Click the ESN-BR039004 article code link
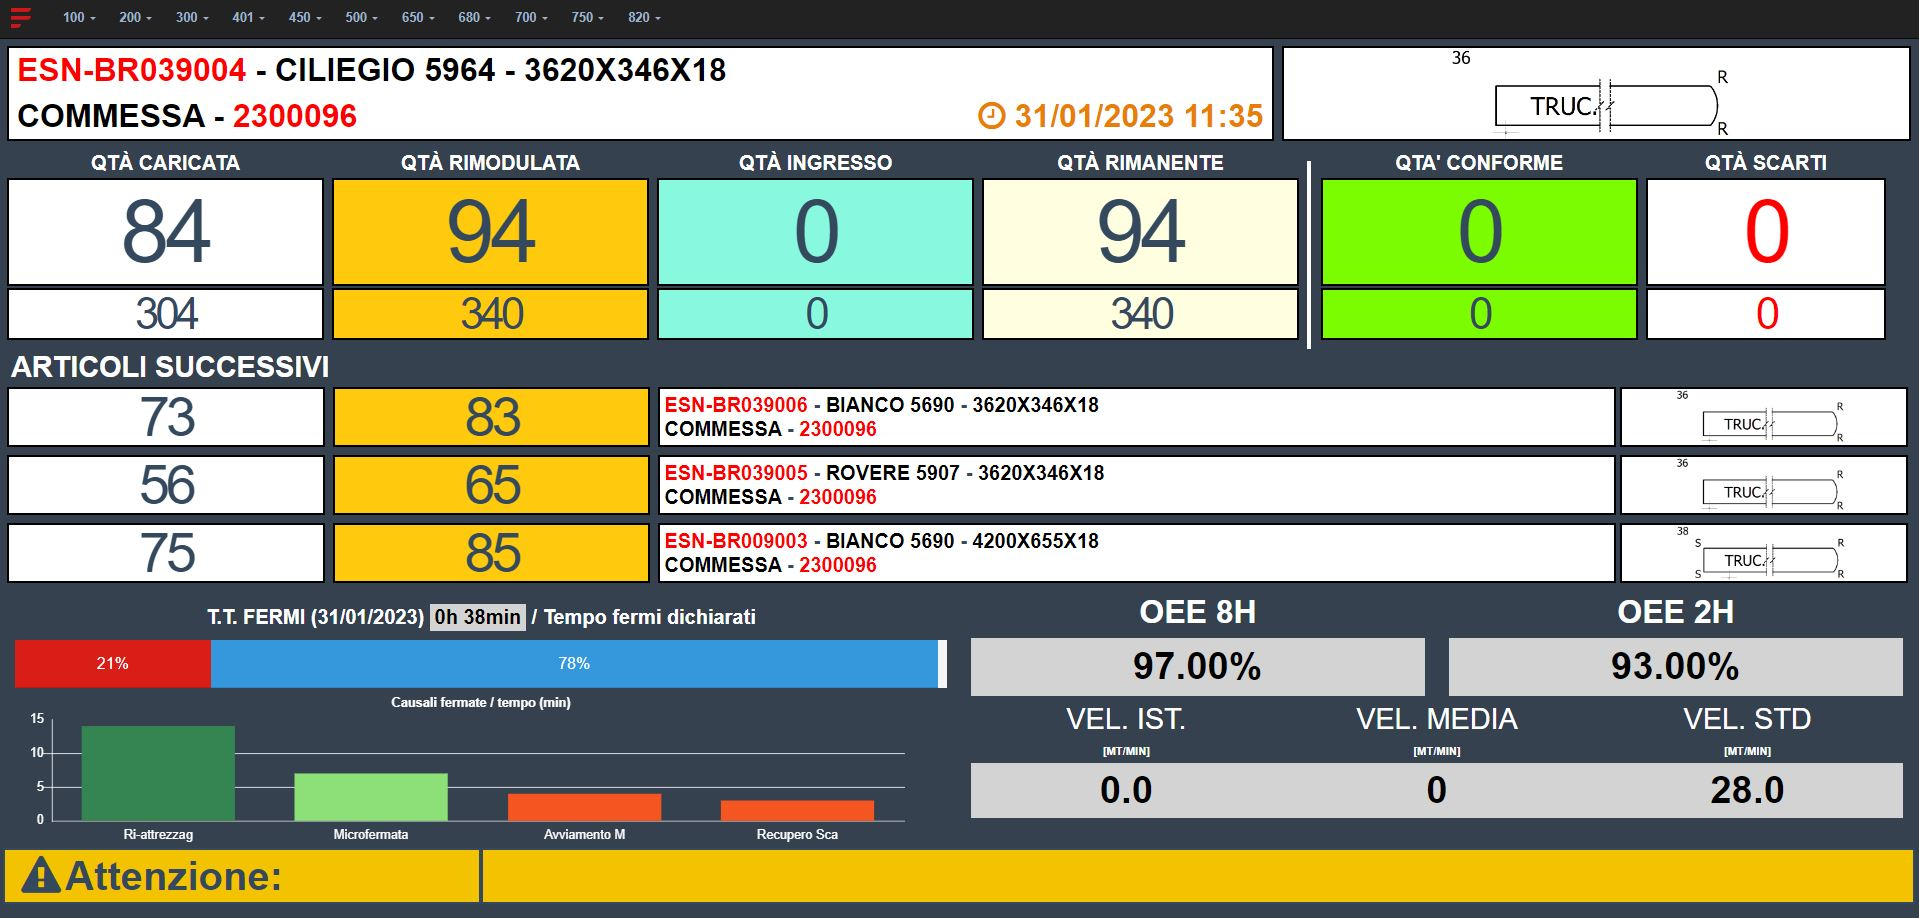This screenshot has width=1919, height=918. pyautogui.click(x=132, y=70)
